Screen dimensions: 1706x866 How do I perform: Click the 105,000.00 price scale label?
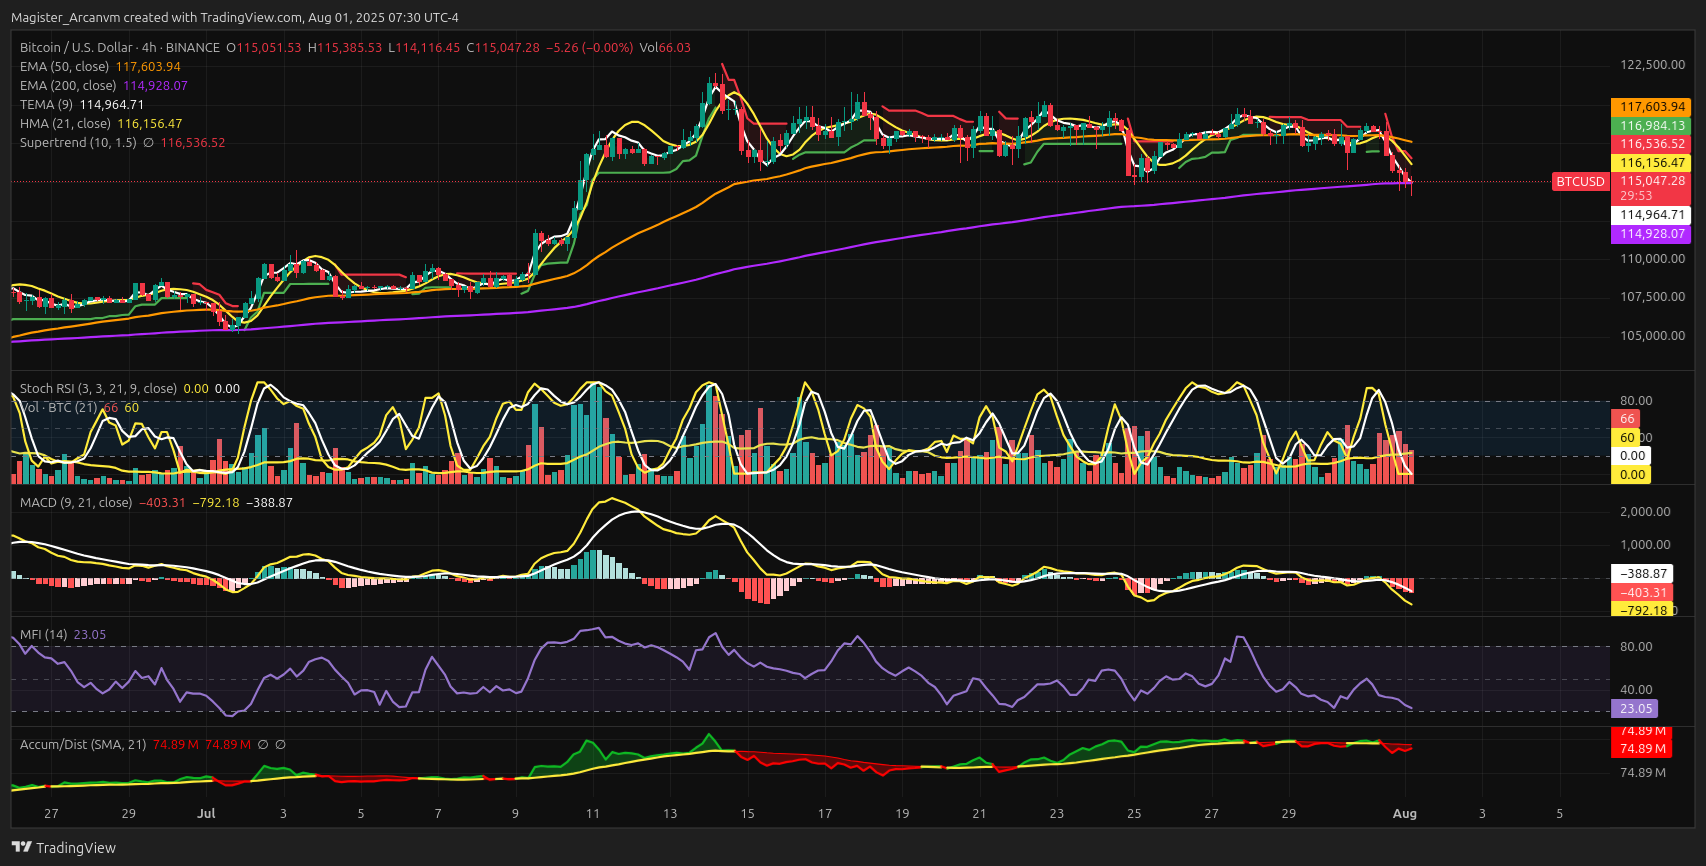point(1652,335)
